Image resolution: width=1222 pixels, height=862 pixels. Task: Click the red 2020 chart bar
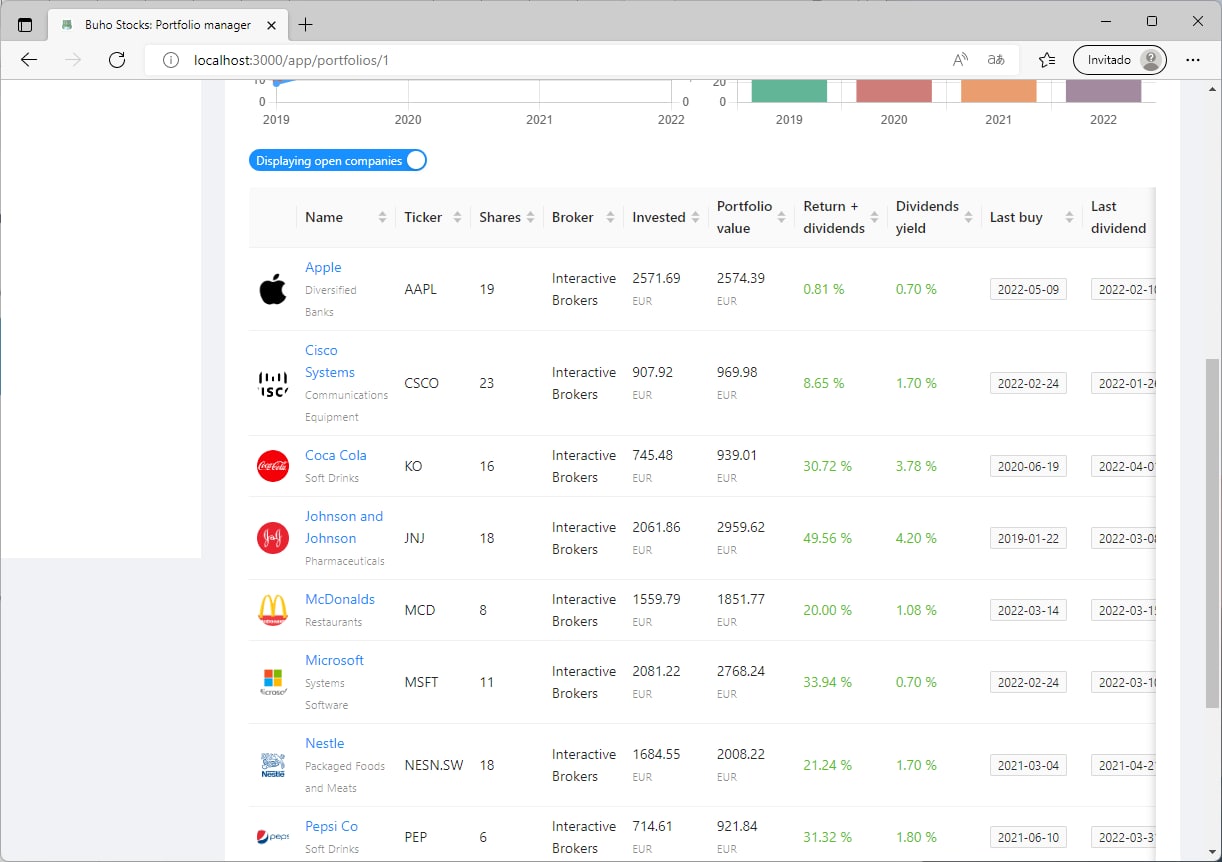(x=894, y=91)
